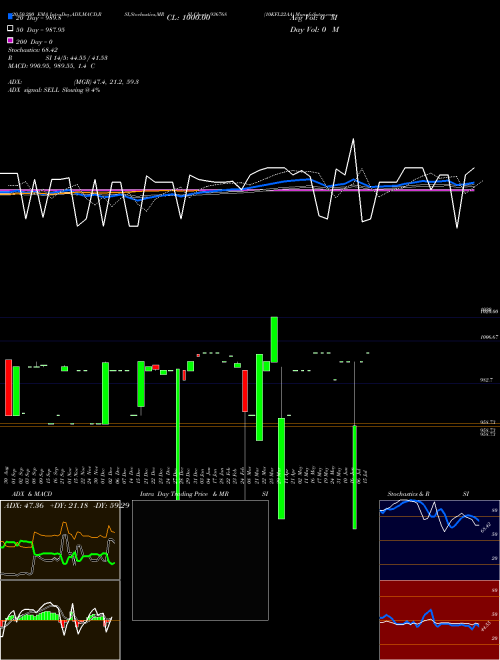Click the 'ADX & MACD' panel title
500x660 pixels.
pyautogui.click(x=32, y=494)
